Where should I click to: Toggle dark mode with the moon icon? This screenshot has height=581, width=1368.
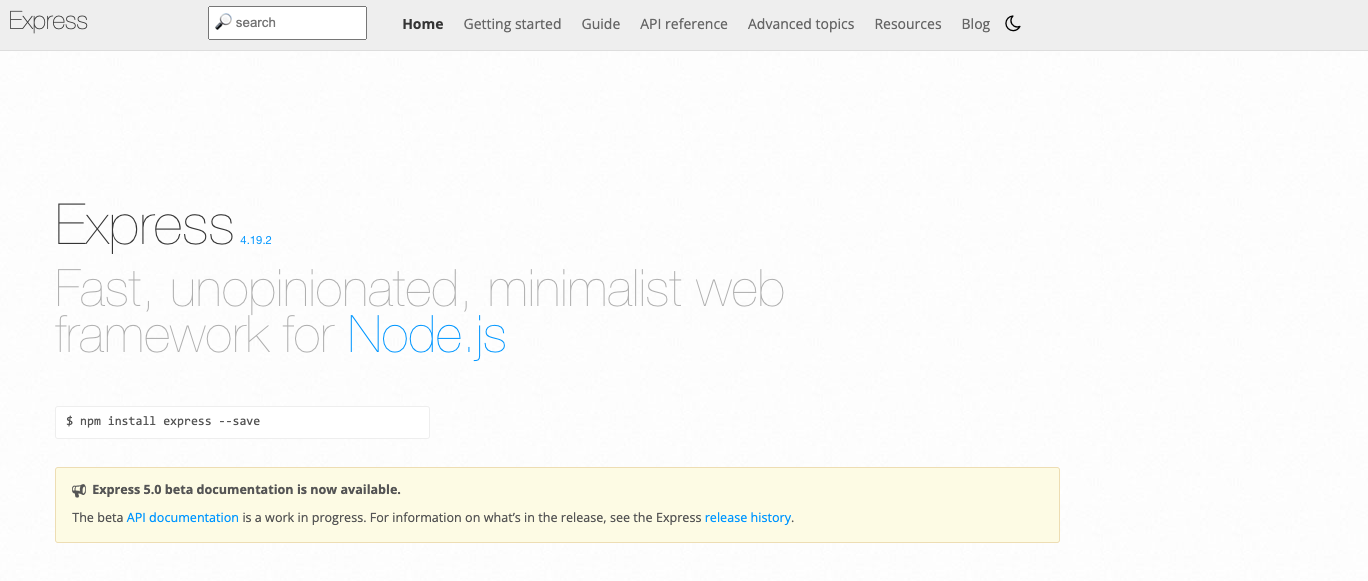coord(1013,24)
